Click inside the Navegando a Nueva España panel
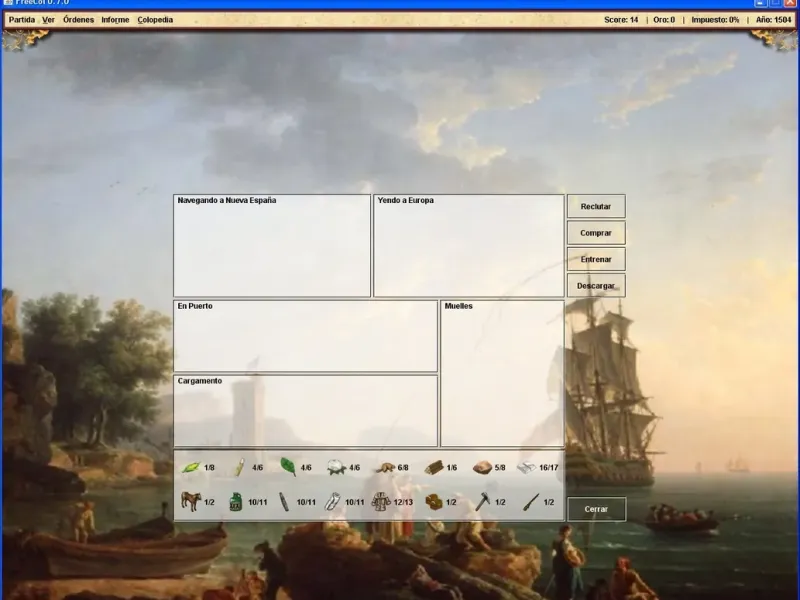Viewport: 800px width, 600px height. 272,245
